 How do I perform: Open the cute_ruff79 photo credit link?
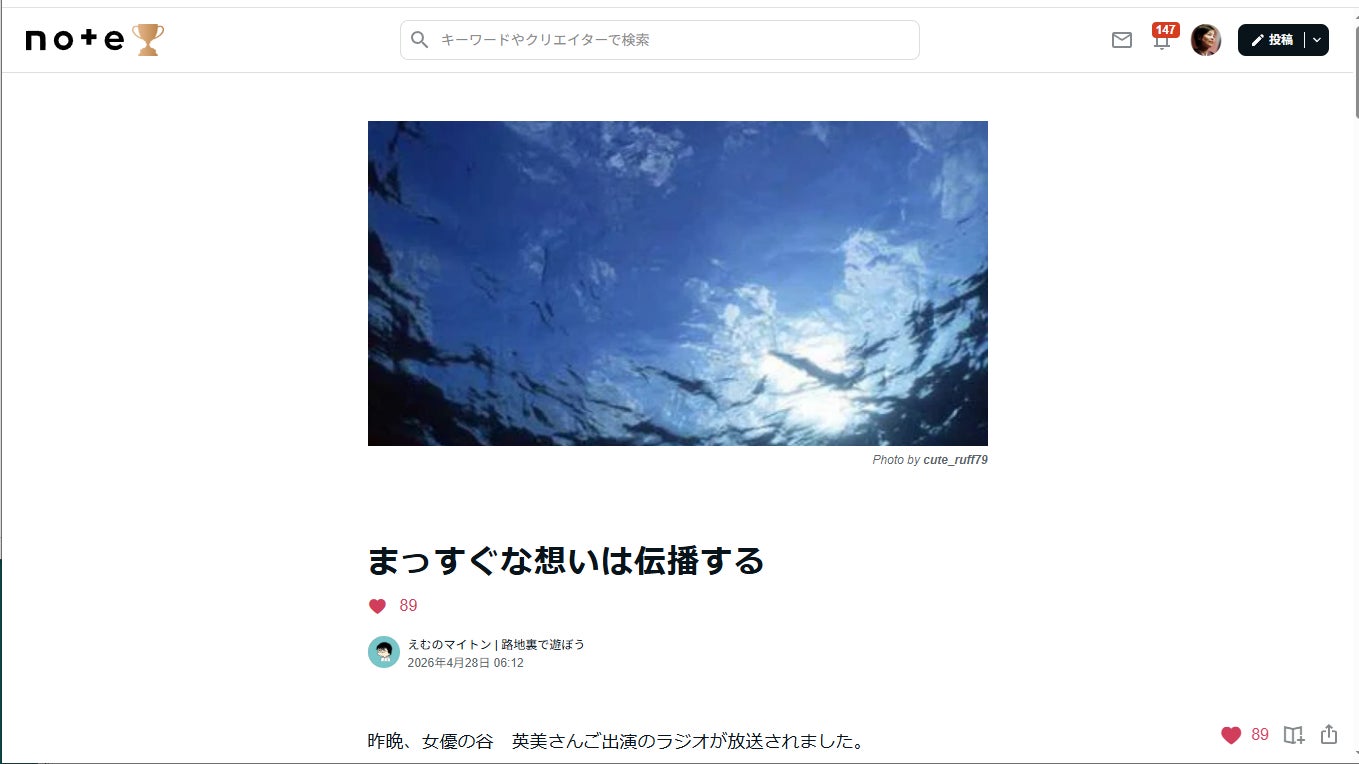pyautogui.click(x=955, y=460)
